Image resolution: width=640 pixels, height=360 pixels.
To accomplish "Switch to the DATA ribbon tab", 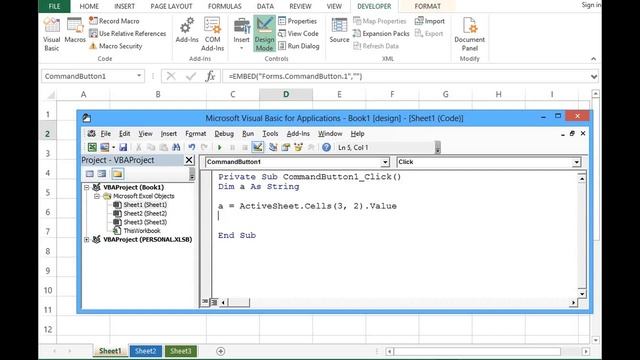I will [x=265, y=6].
